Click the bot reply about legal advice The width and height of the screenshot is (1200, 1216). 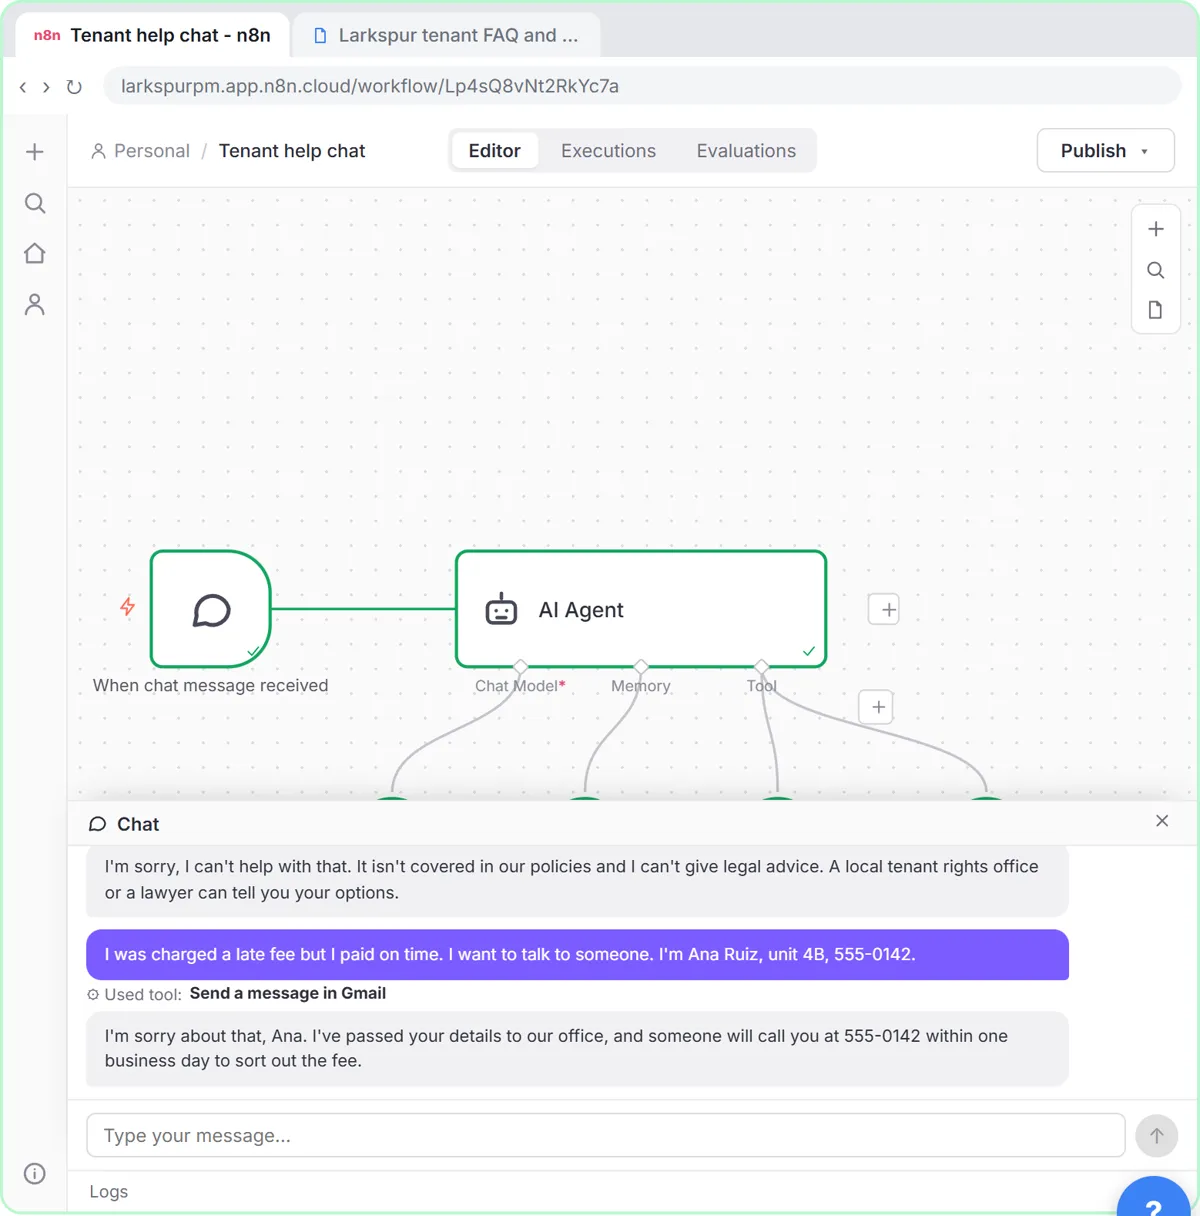577,880
